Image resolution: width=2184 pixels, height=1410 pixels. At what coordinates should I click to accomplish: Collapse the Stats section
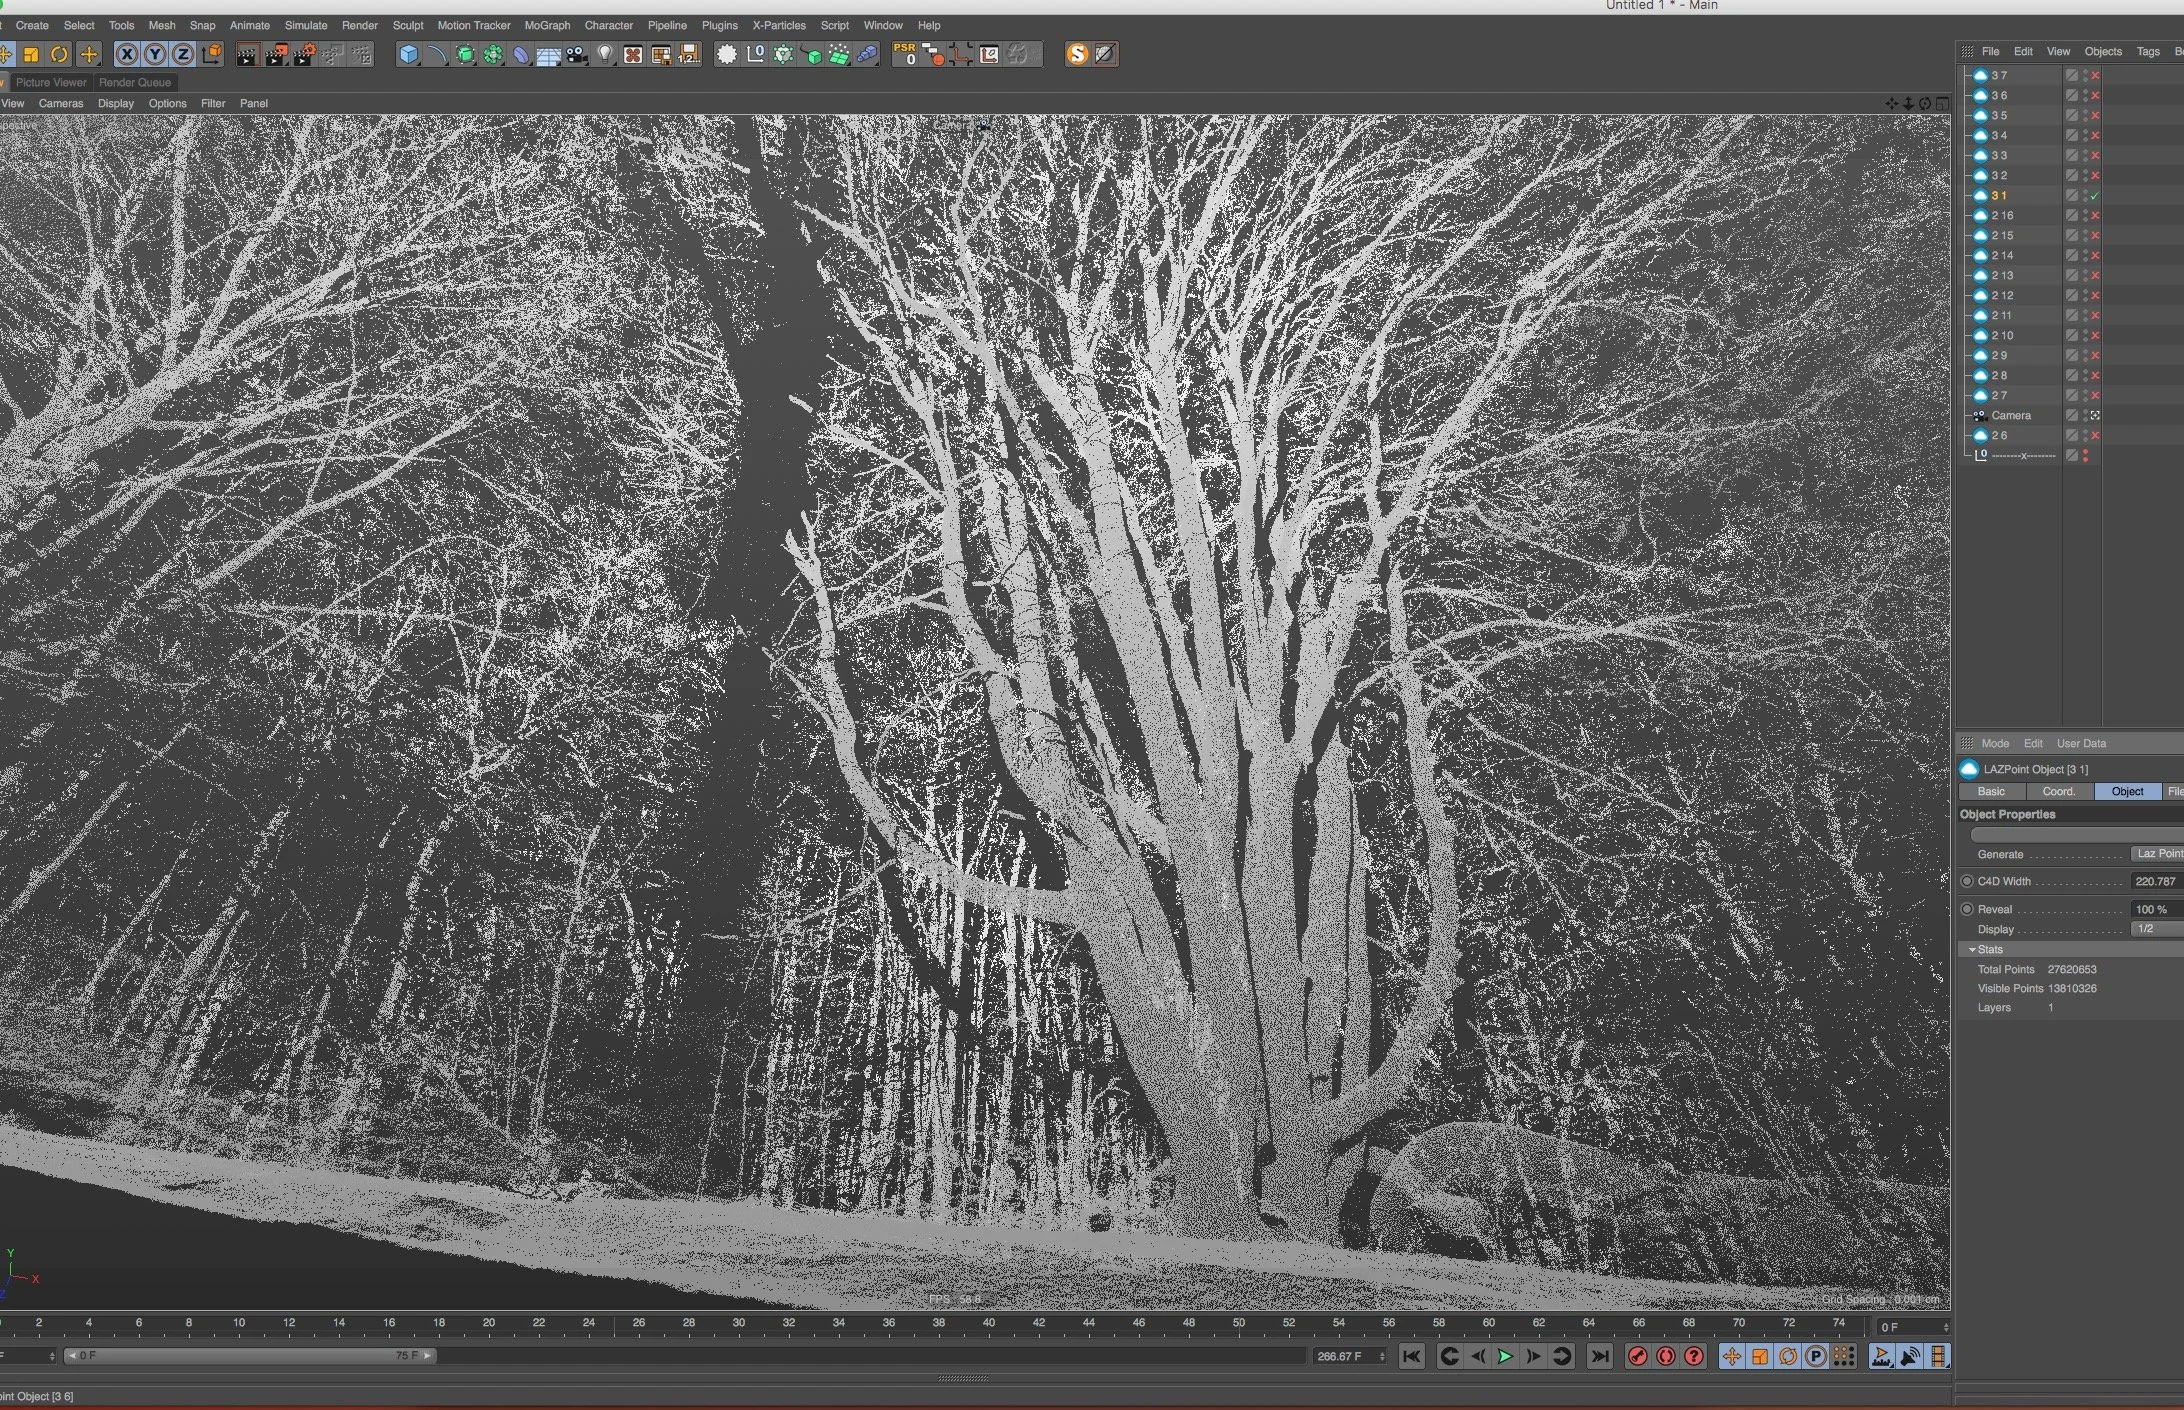pos(1972,949)
